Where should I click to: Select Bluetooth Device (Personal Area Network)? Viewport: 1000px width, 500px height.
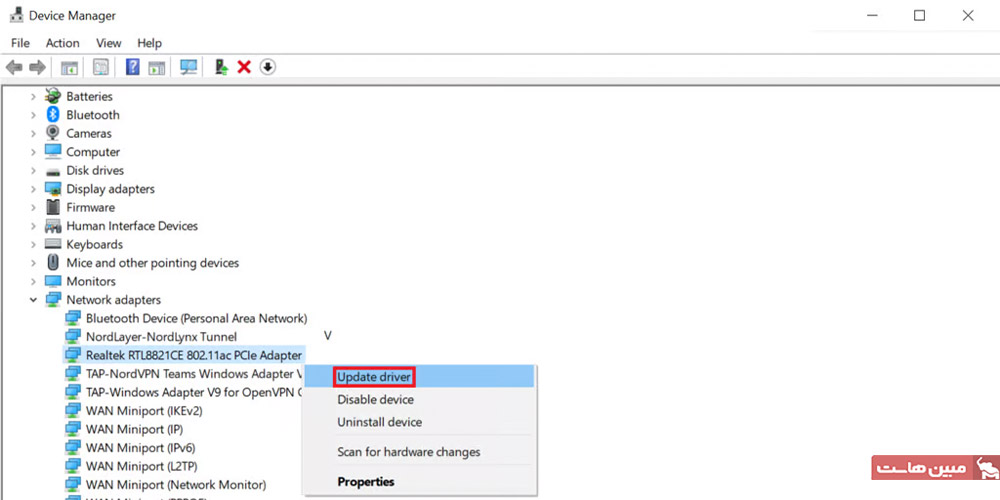click(196, 318)
